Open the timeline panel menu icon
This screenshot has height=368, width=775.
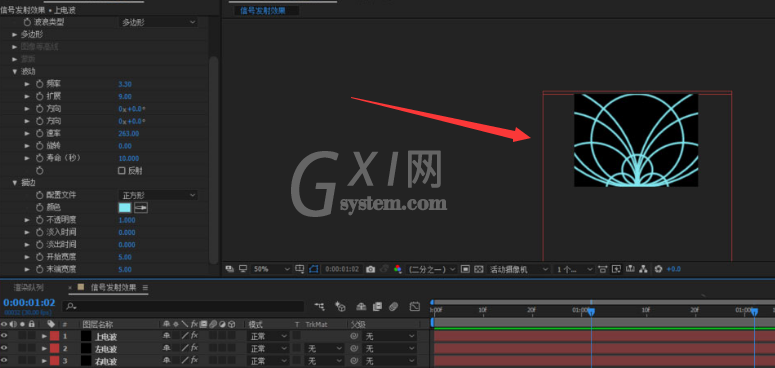(145, 287)
